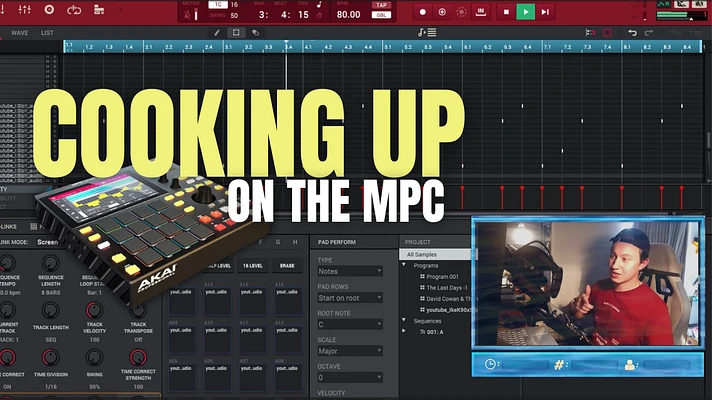Stop playback with the Stop button

point(506,12)
